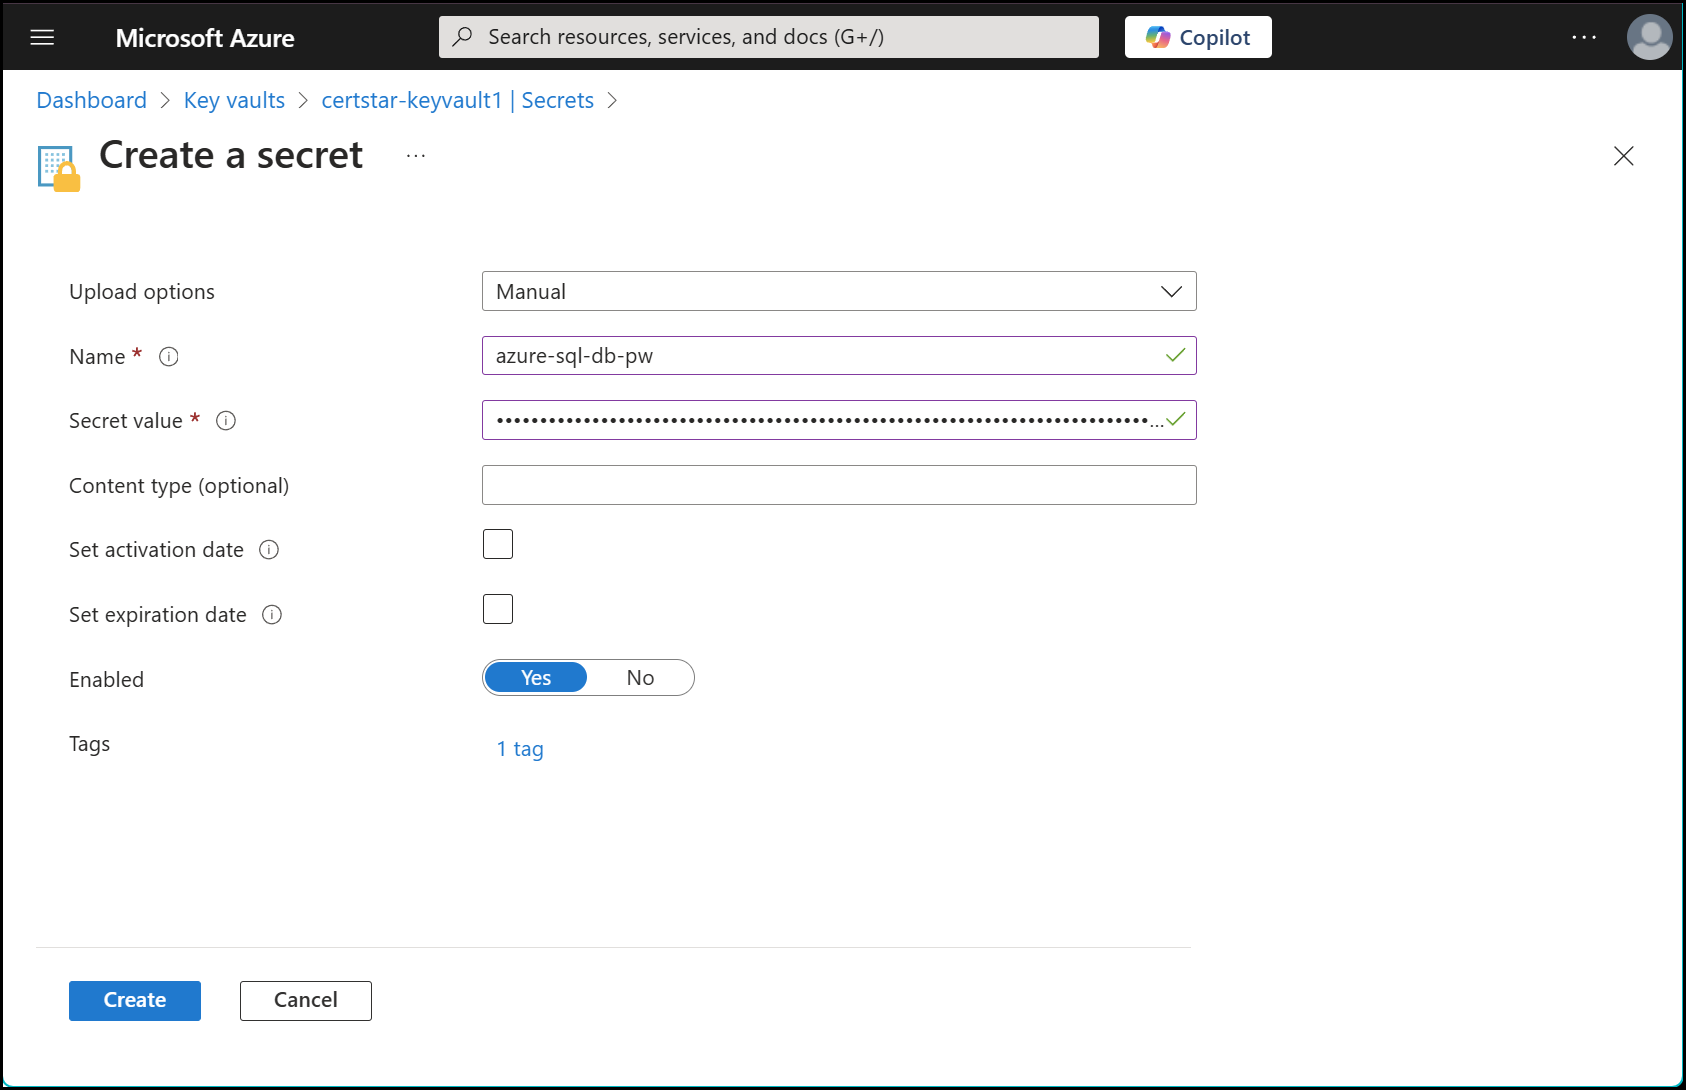This screenshot has width=1686, height=1090.
Task: Open the Azure portal hamburger menu
Action: (x=42, y=36)
